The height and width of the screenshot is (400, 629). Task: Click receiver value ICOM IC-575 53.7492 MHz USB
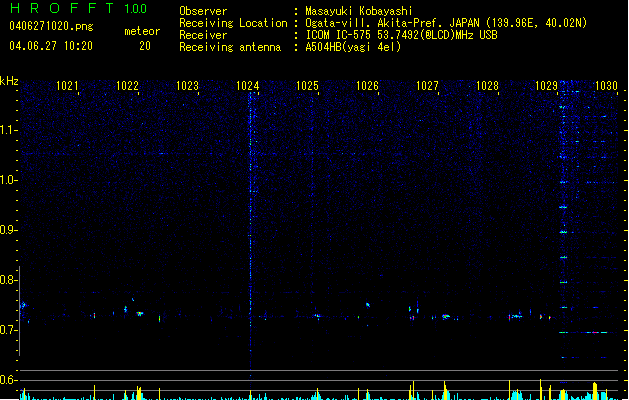click(402, 35)
